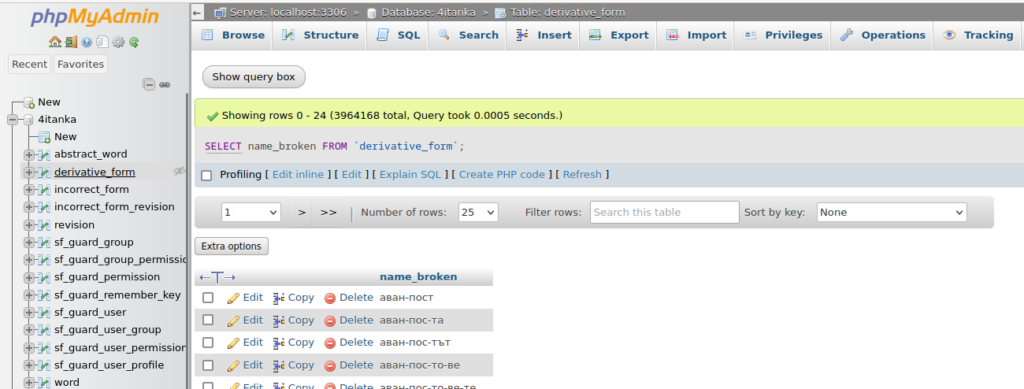Expand the sf_guard_group table node
Screen dimensions: 1024x389
point(29,243)
